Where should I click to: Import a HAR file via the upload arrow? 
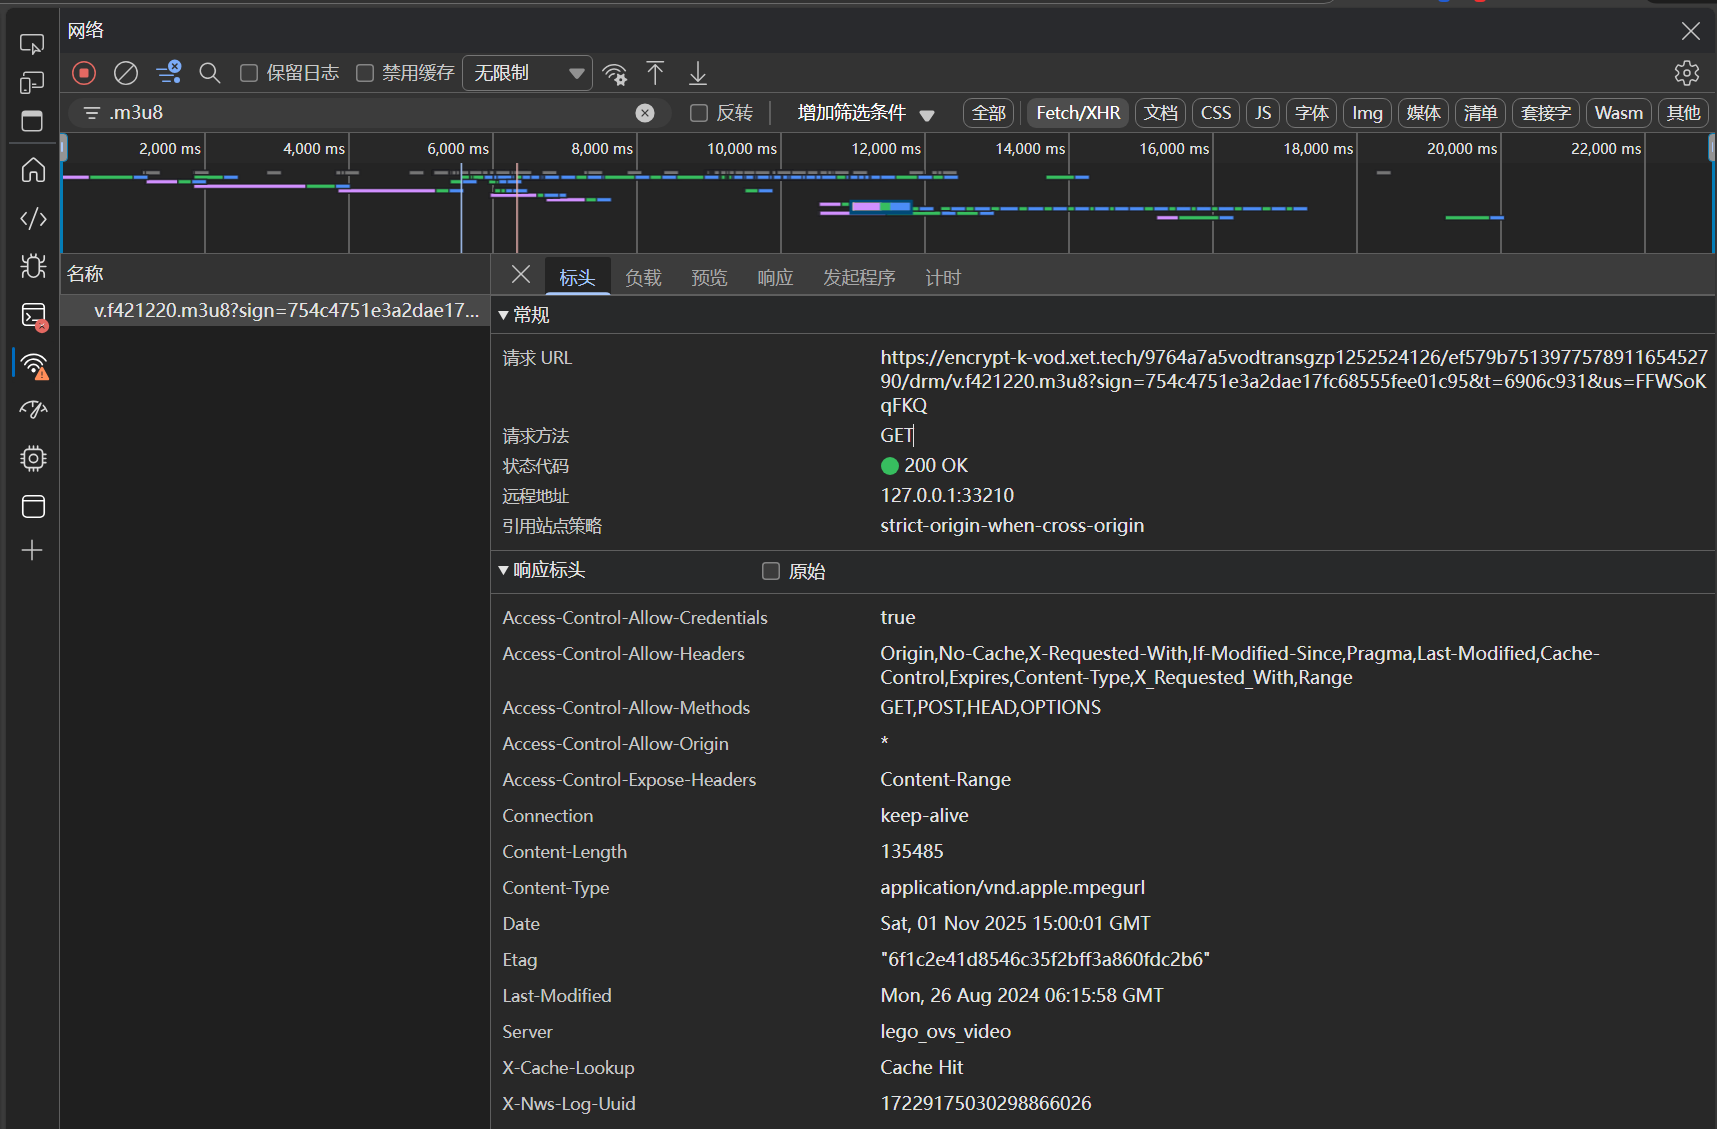[655, 73]
